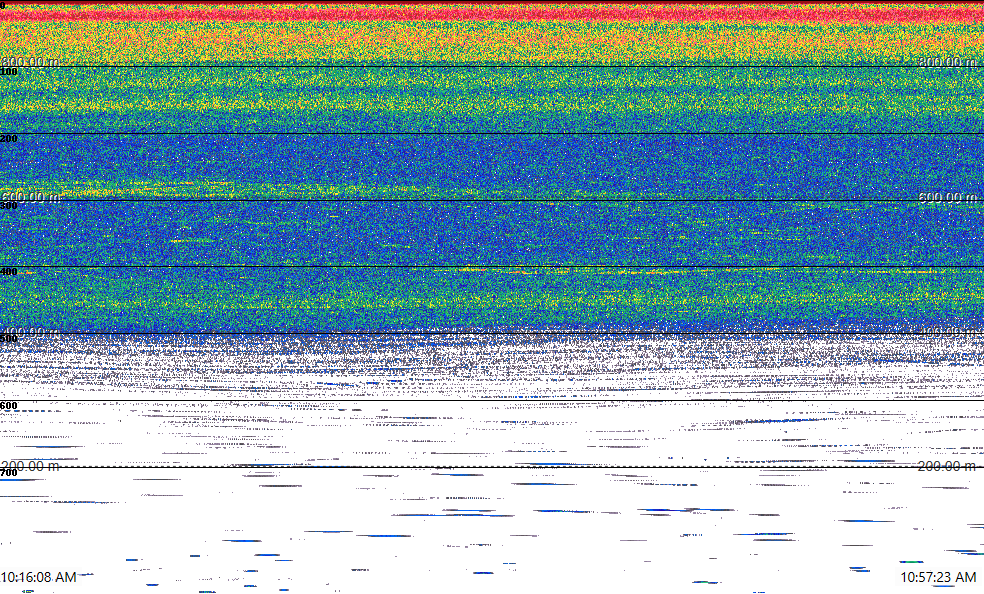
Task: Click the 10:57:23 AM end timestamp
Action: 938,577
